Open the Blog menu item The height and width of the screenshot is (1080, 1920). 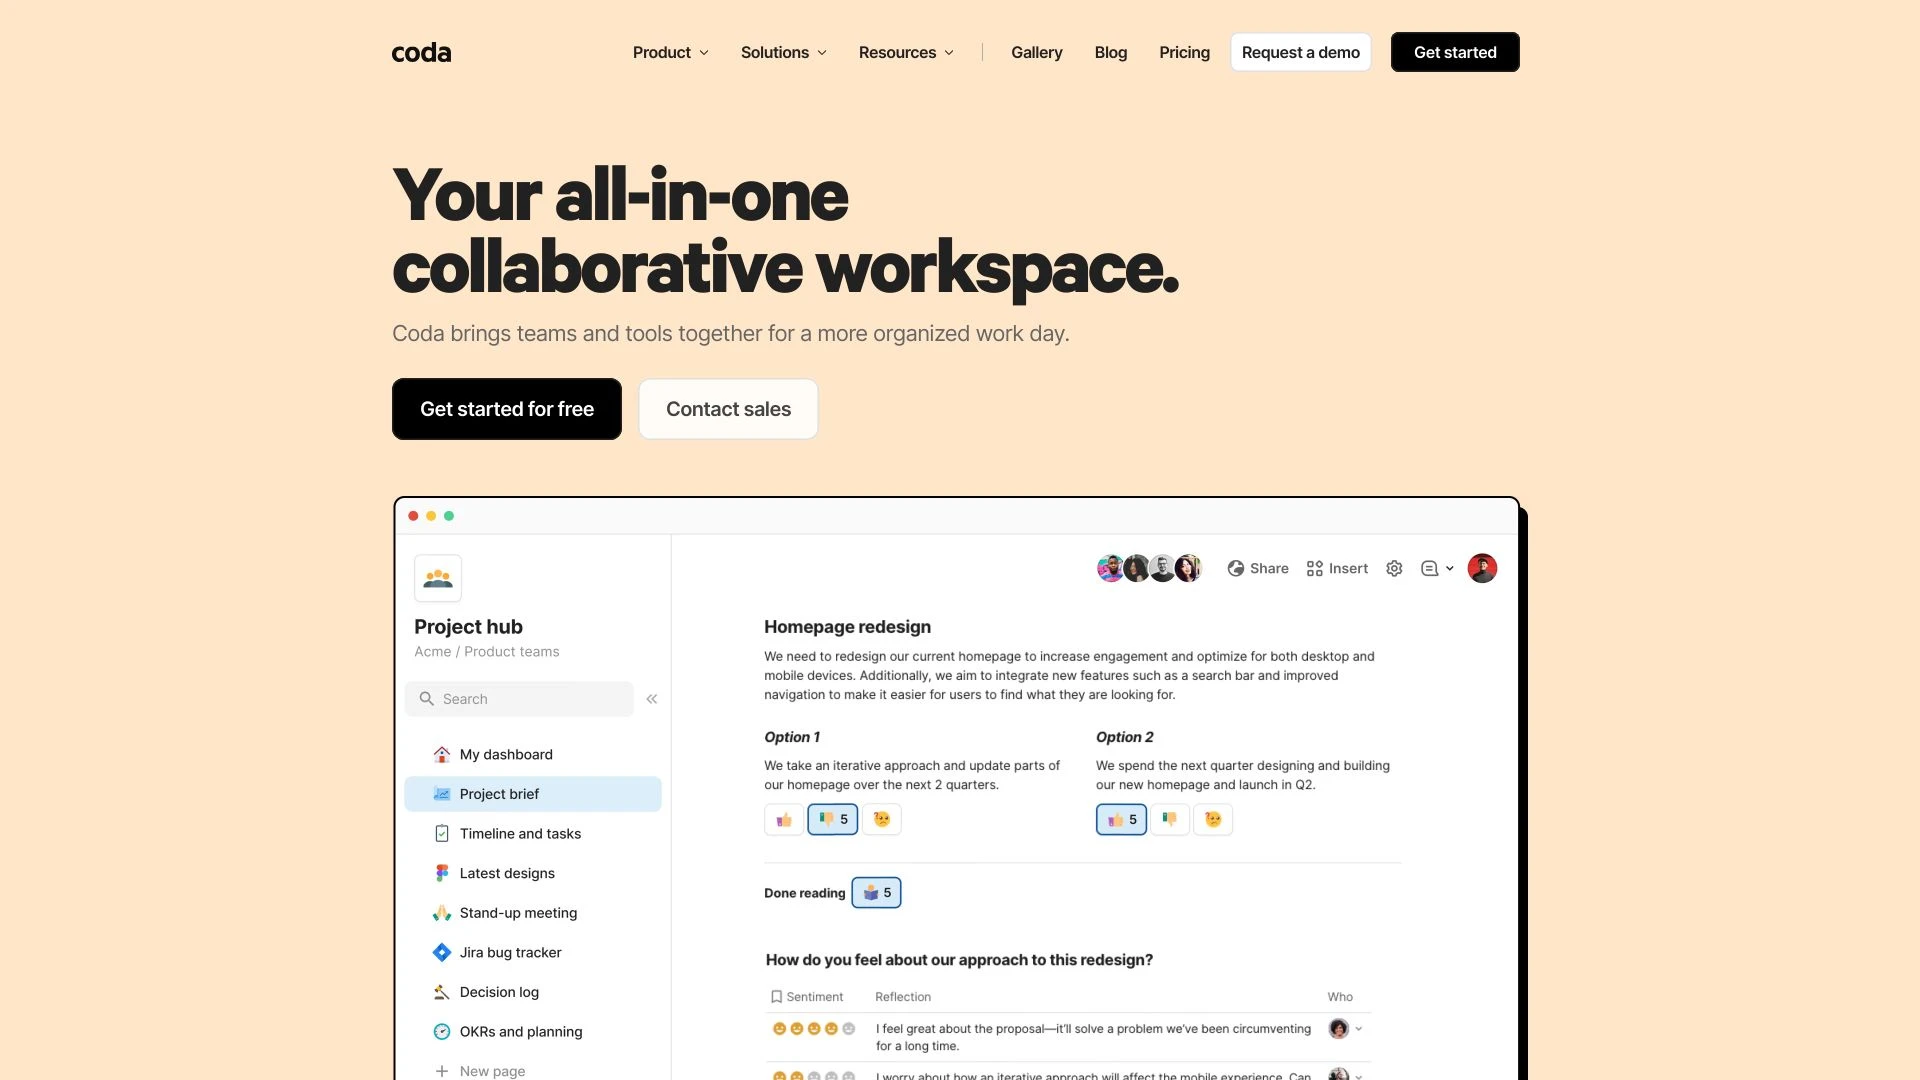click(1110, 51)
